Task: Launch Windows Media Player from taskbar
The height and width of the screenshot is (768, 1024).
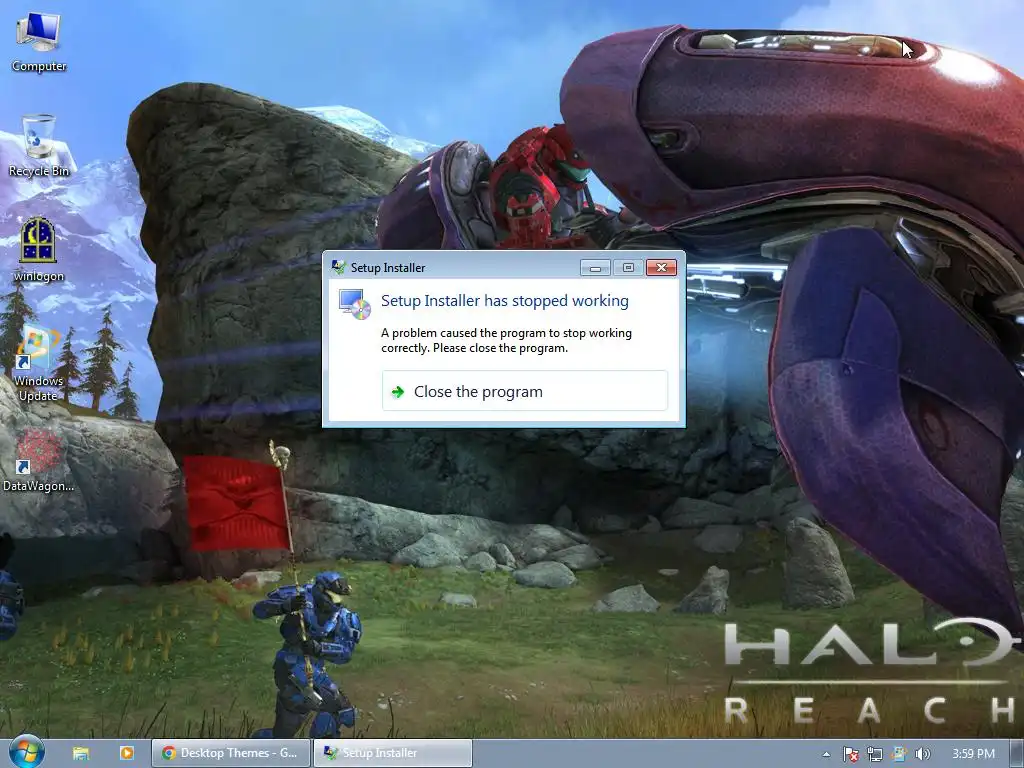Action: pyautogui.click(x=126, y=753)
